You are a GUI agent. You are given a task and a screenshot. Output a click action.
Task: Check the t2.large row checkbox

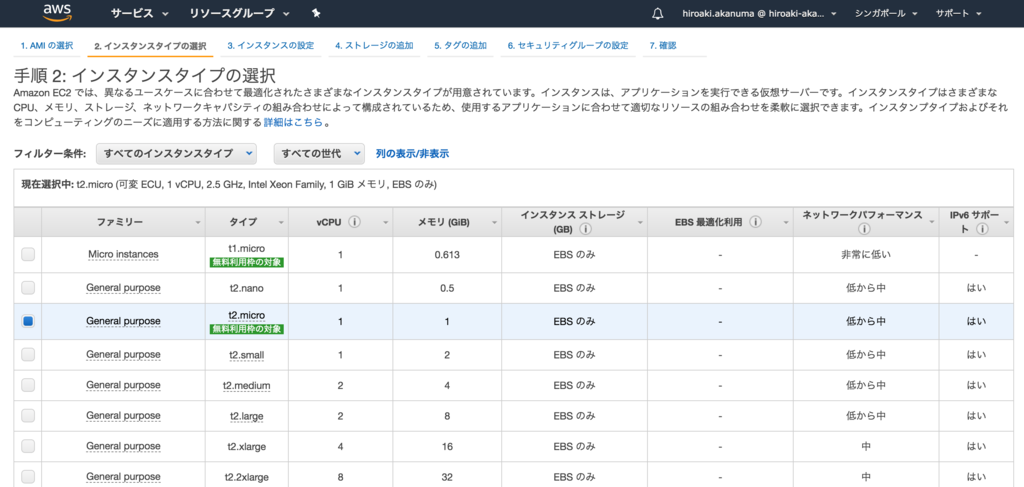click(x=28, y=415)
